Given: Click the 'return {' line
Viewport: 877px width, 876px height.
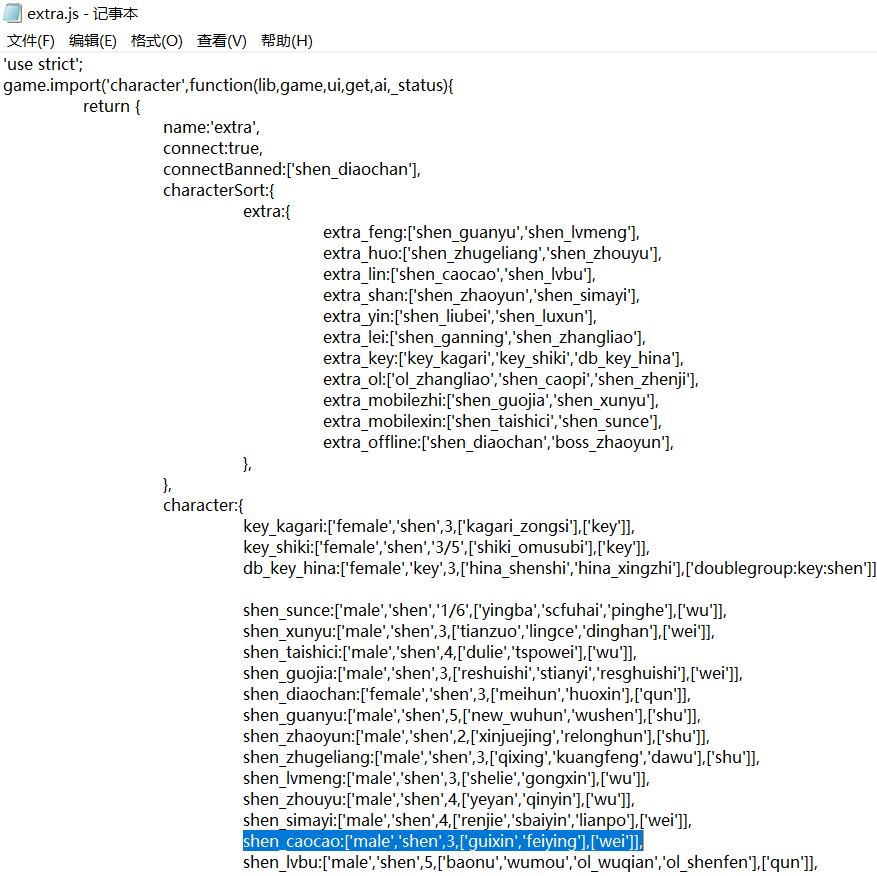Looking at the screenshot, I should pyautogui.click(x=112, y=106).
